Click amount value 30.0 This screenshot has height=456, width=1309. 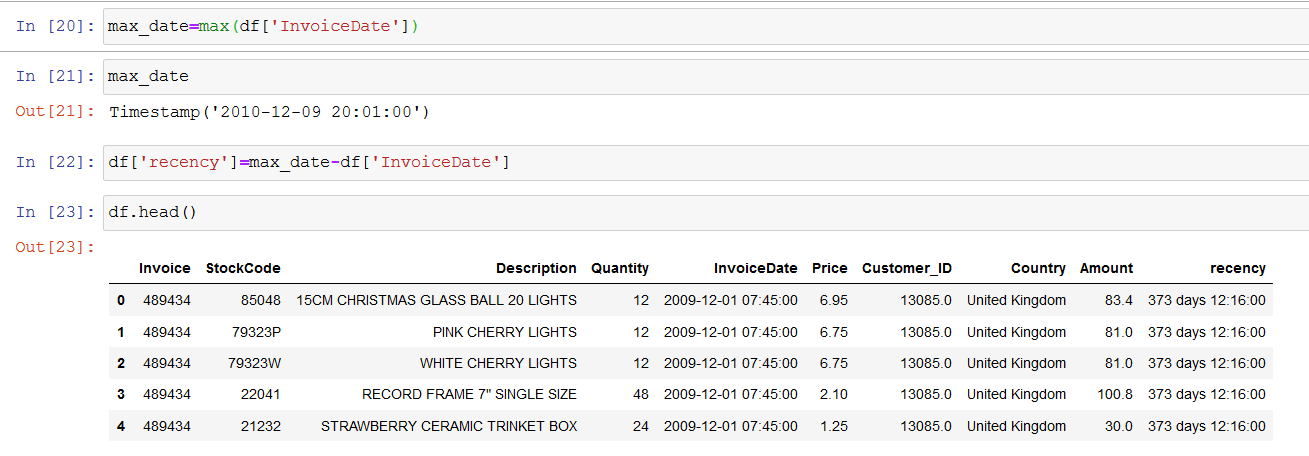(1119, 426)
